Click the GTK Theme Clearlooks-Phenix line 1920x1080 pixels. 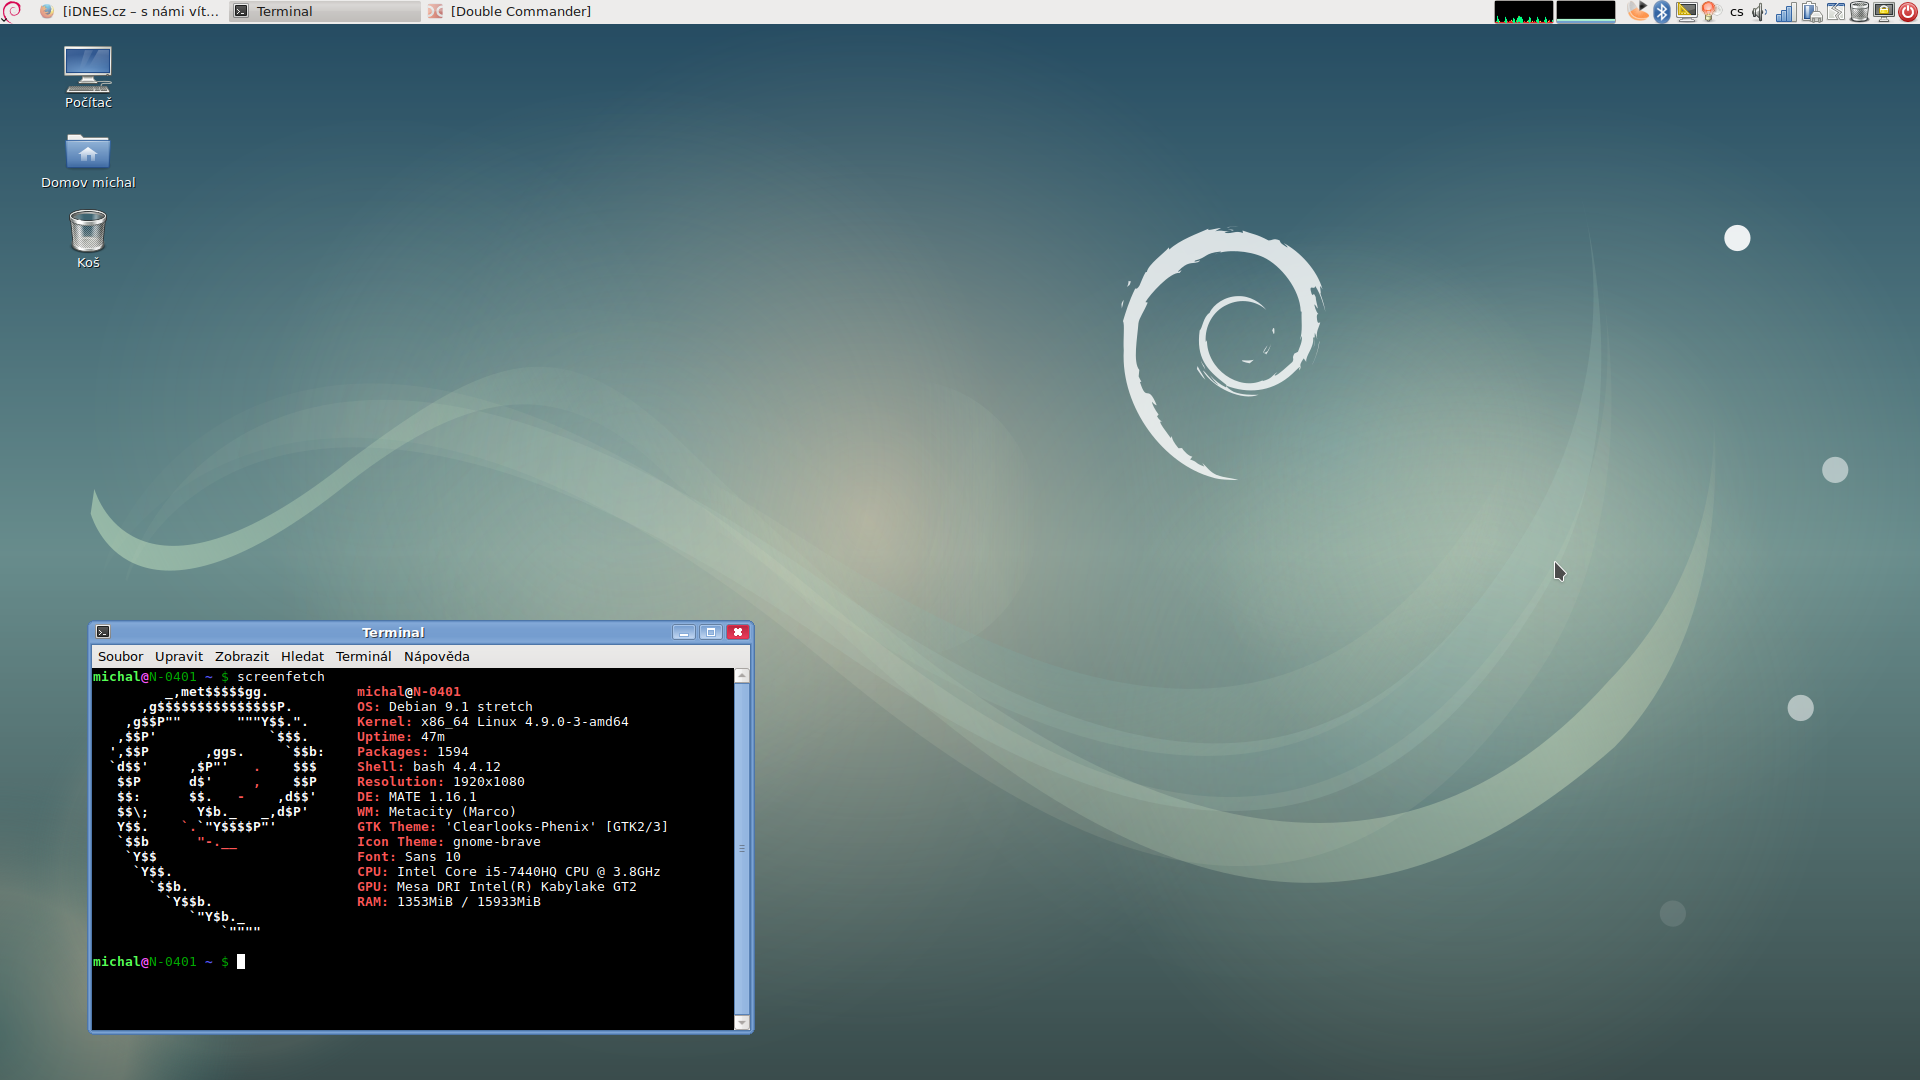point(513,827)
